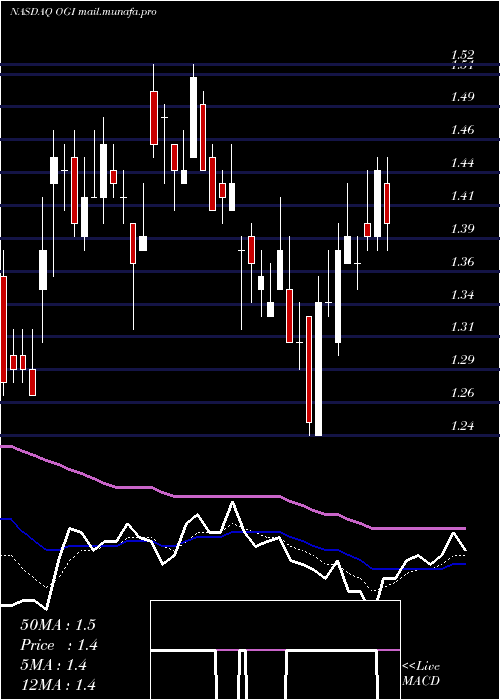This screenshot has width=500, height=700.
Task: Click the pink 50MA line
Action: coord(232,496)
